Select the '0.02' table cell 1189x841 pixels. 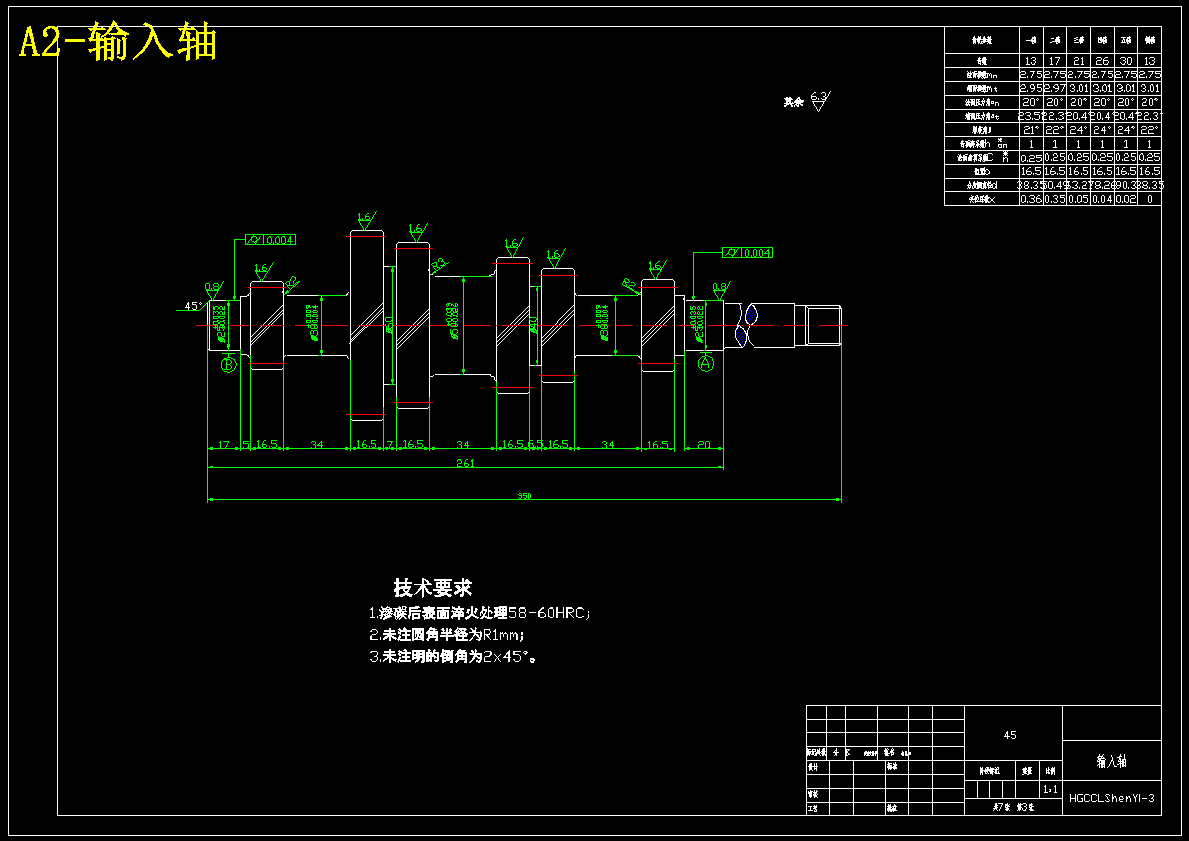1126,199
